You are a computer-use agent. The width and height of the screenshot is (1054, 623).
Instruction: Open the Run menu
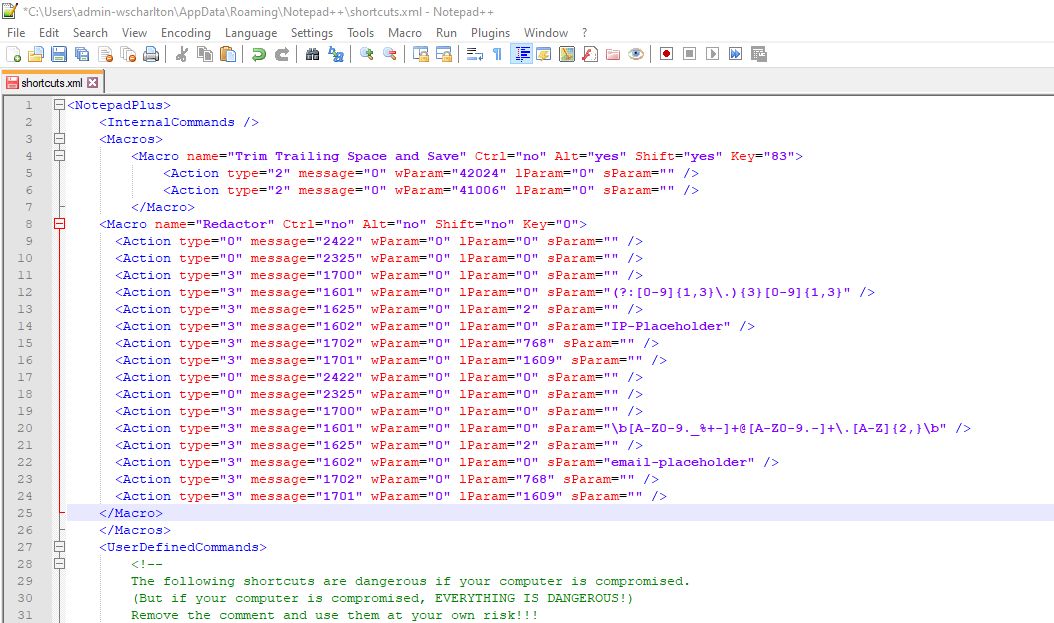(446, 33)
